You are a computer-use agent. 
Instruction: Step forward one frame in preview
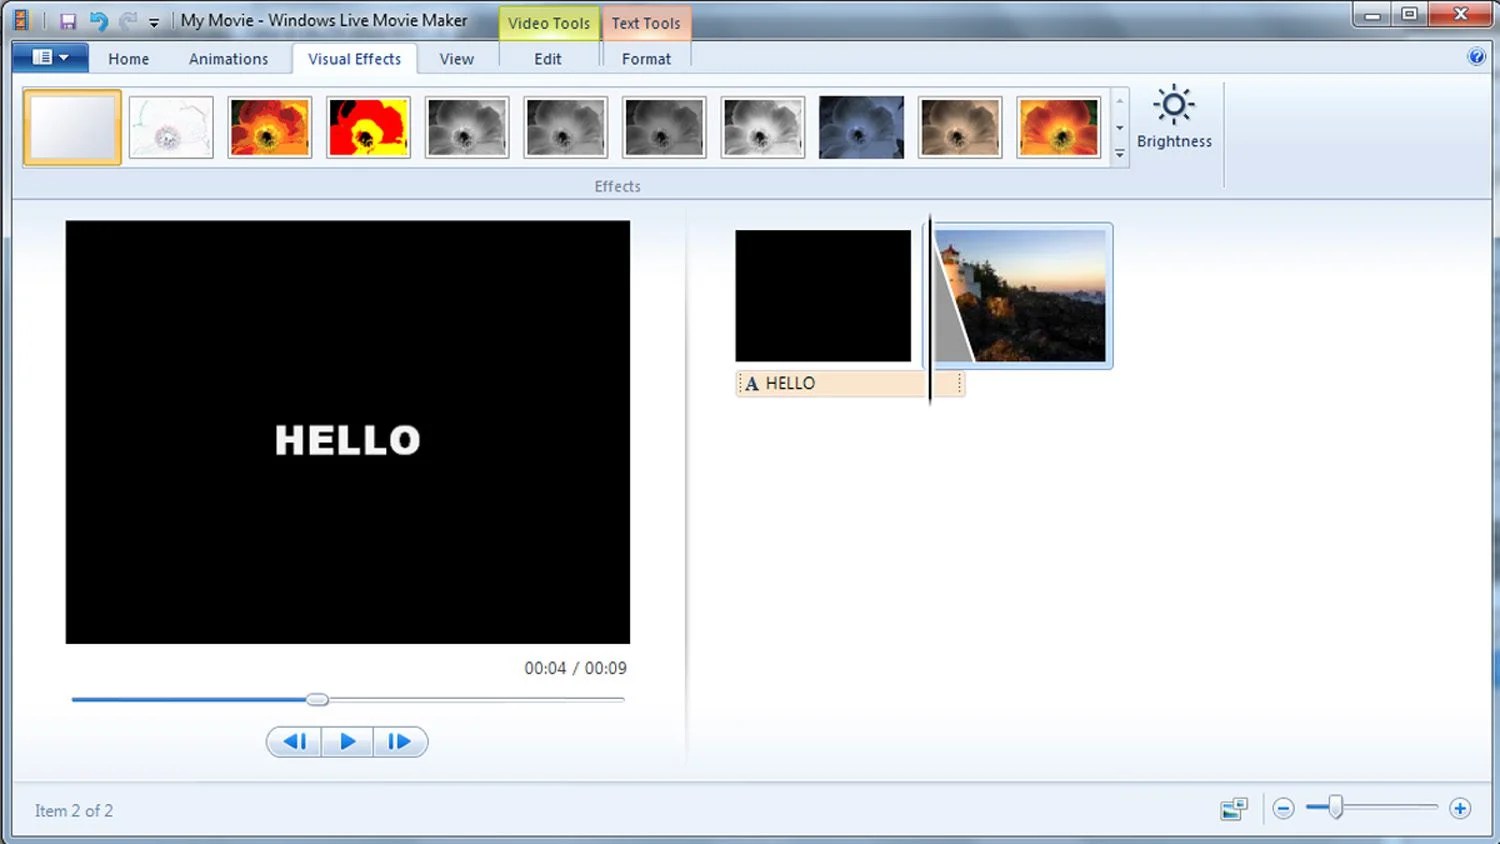click(x=400, y=741)
